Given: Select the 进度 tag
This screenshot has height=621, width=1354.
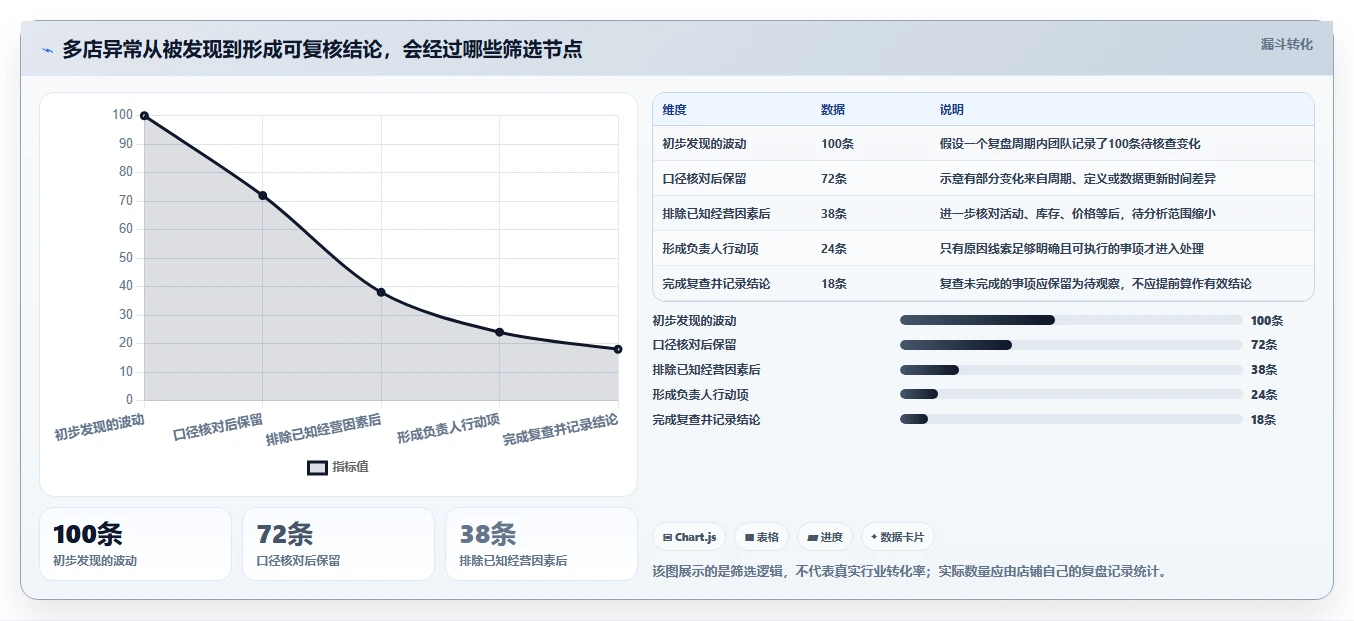Looking at the screenshot, I should pyautogui.click(x=825, y=537).
